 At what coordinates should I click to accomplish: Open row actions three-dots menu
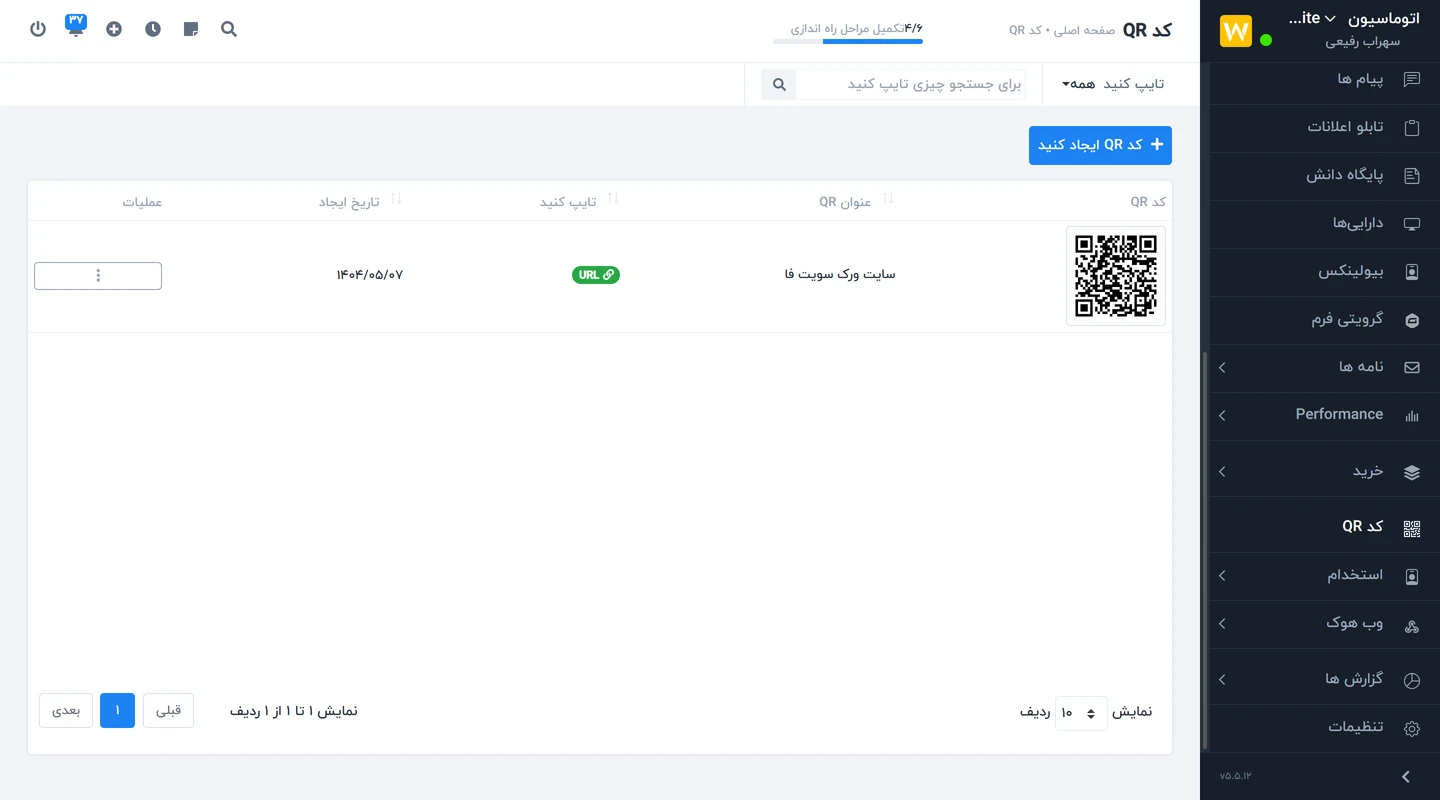pyautogui.click(x=98, y=276)
